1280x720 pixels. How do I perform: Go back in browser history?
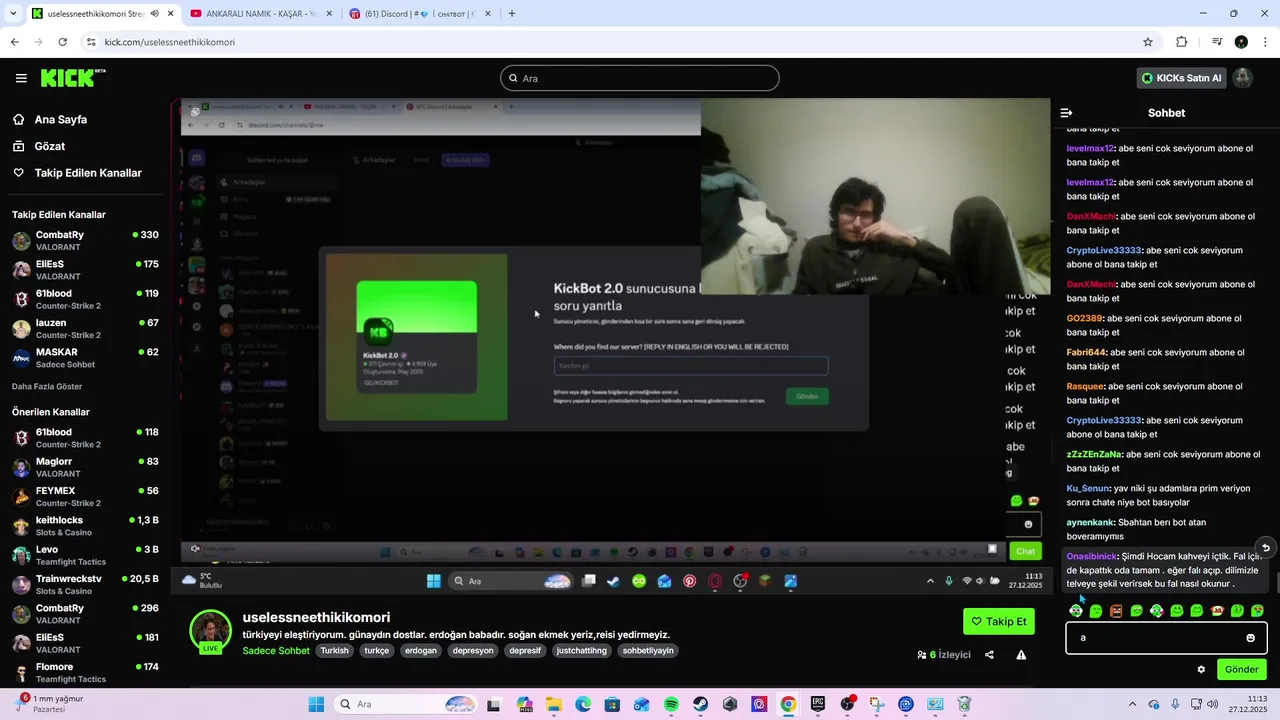(14, 42)
